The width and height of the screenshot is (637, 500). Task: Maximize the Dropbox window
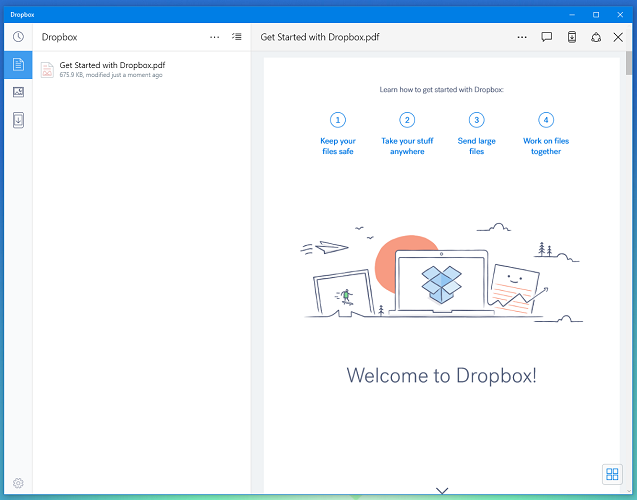point(596,15)
